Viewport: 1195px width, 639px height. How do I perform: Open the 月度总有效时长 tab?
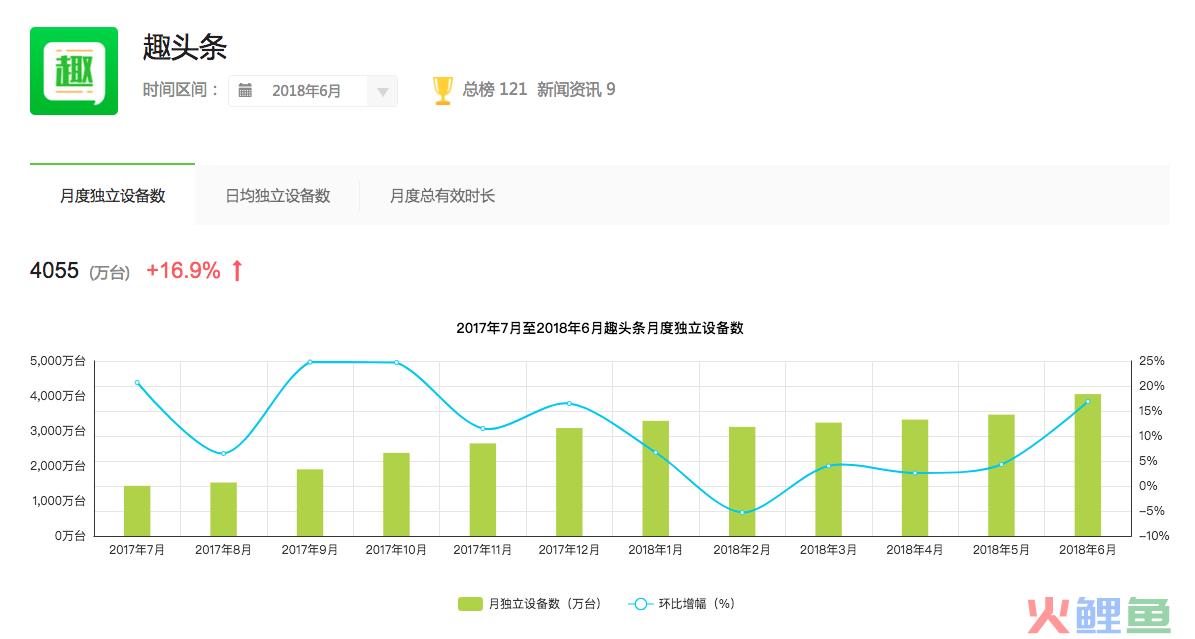tap(443, 196)
